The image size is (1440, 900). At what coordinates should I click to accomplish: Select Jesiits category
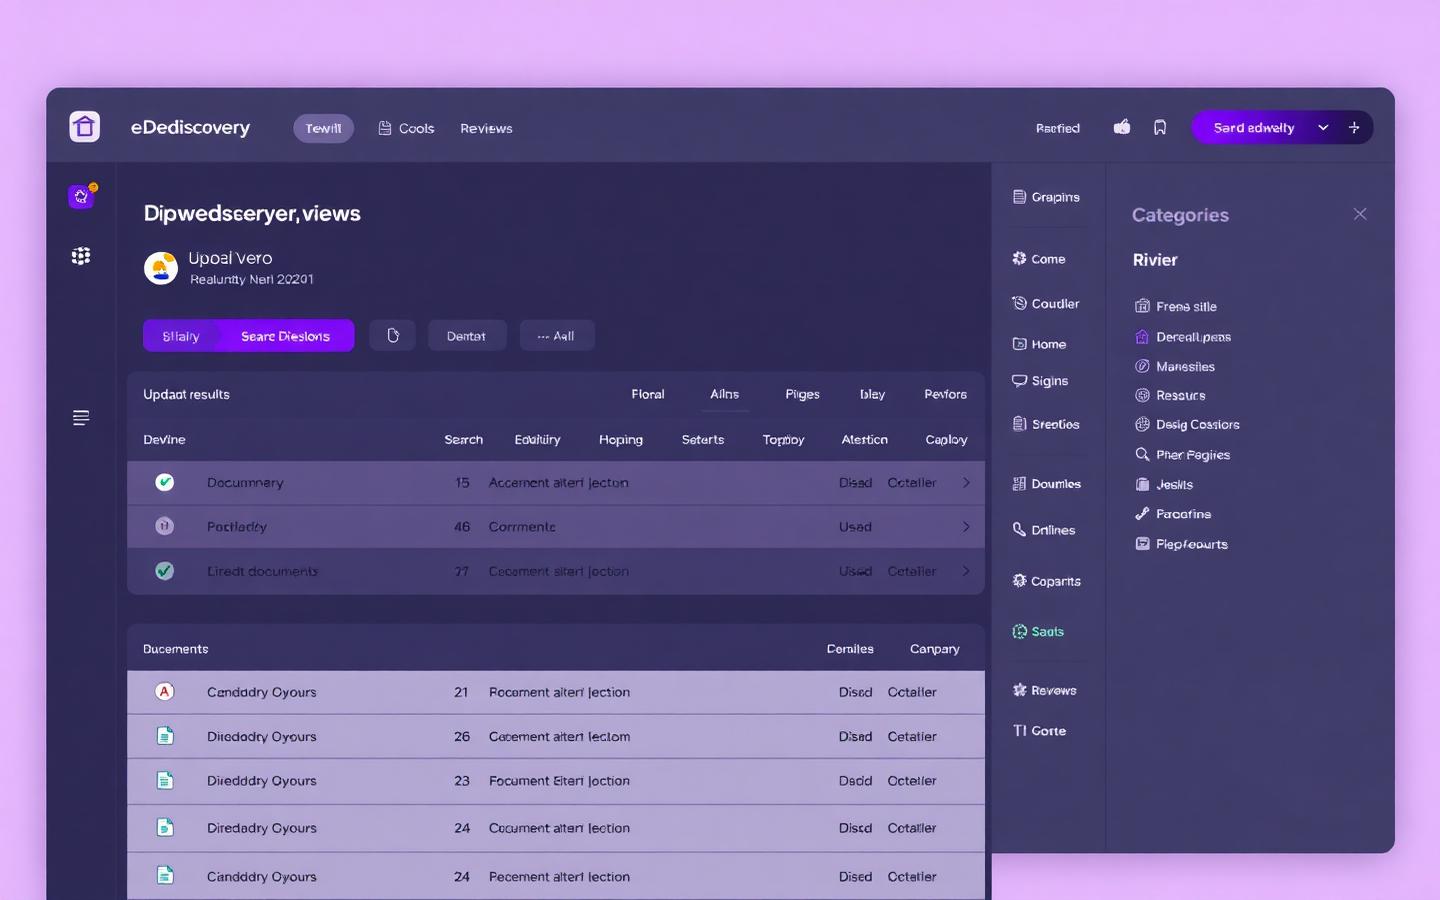tap(1164, 485)
